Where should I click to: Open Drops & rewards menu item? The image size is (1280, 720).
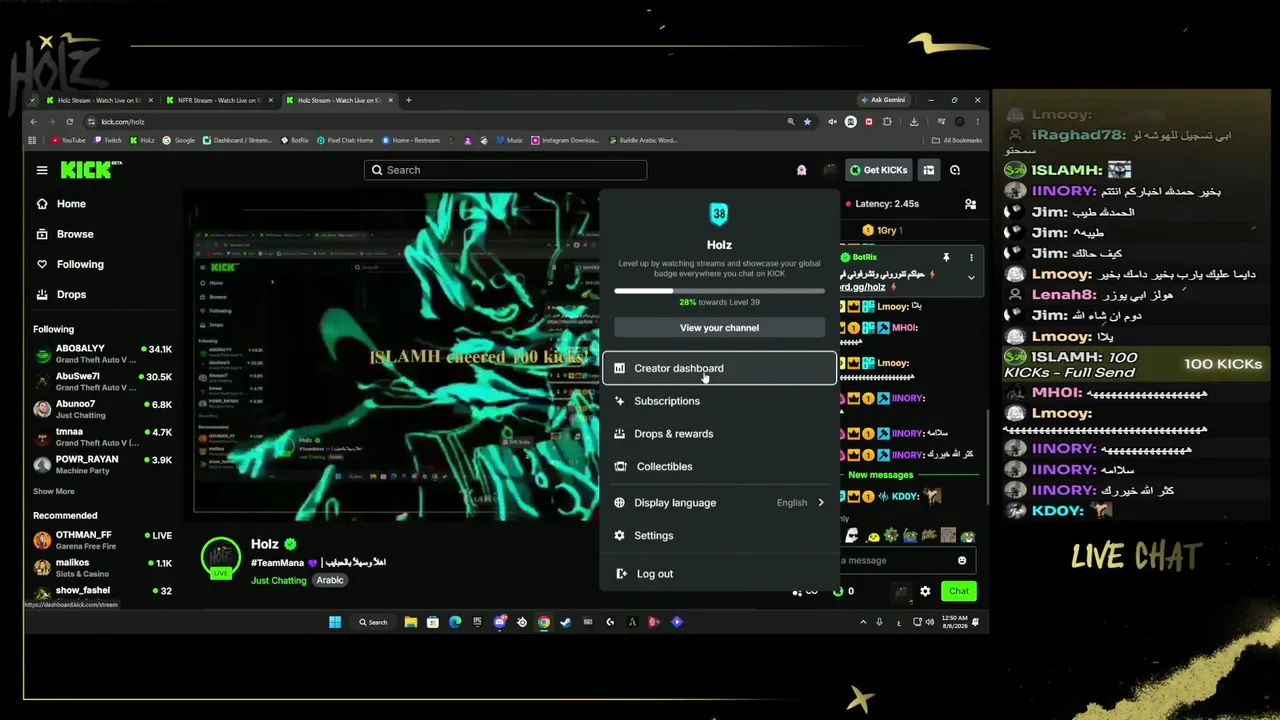tap(719, 434)
